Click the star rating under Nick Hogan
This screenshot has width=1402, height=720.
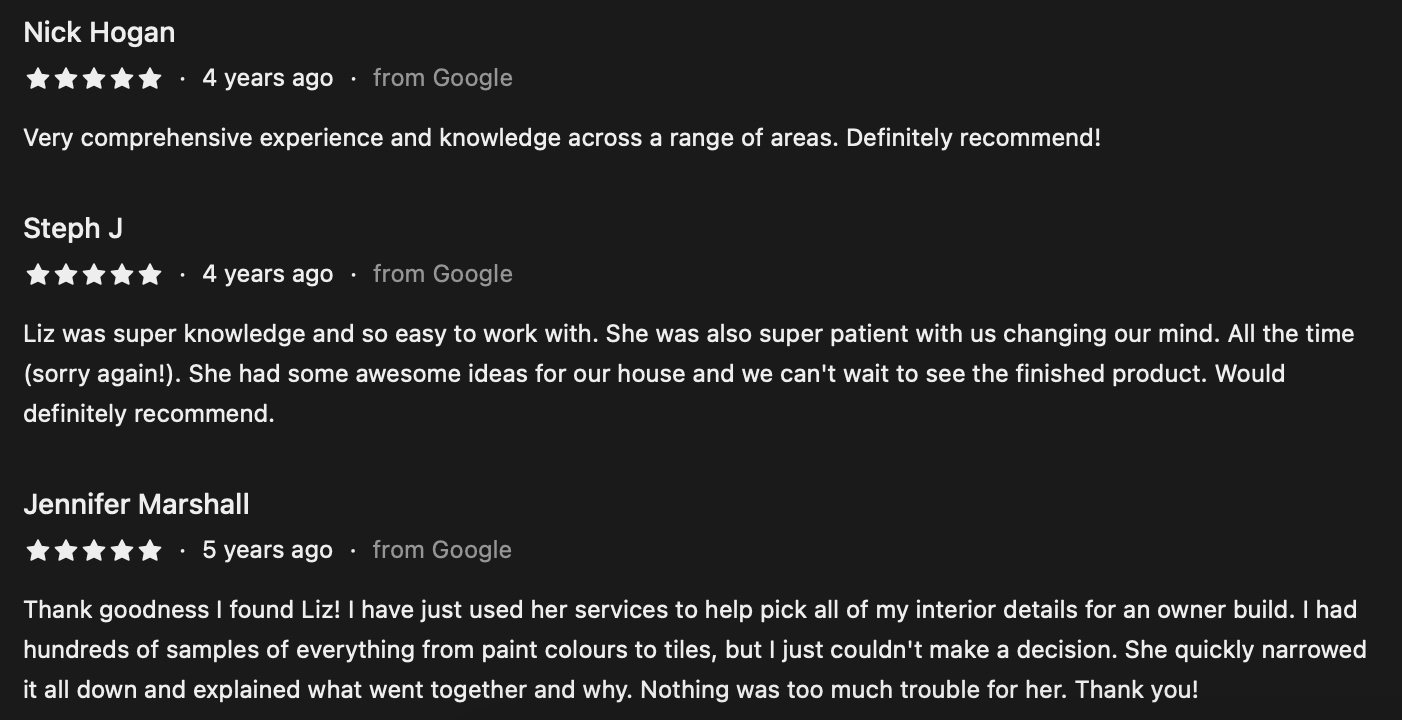coord(93,78)
